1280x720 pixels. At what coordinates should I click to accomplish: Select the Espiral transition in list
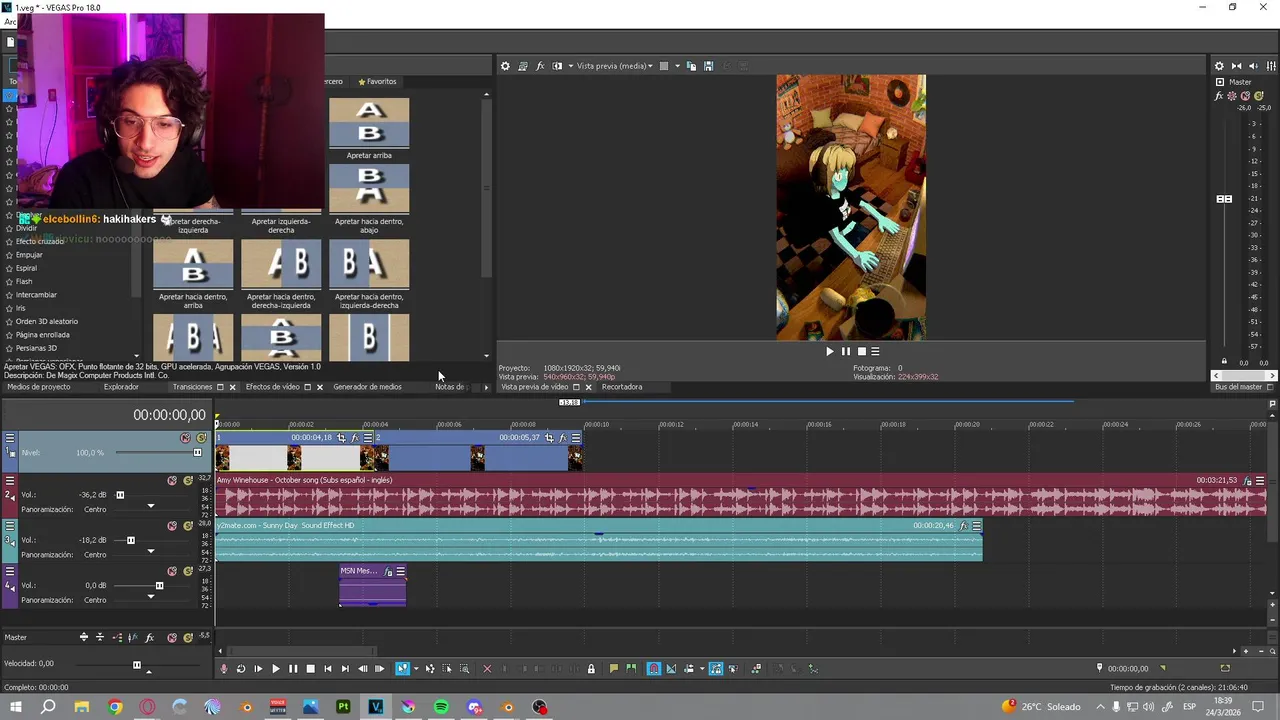[x=26, y=268]
